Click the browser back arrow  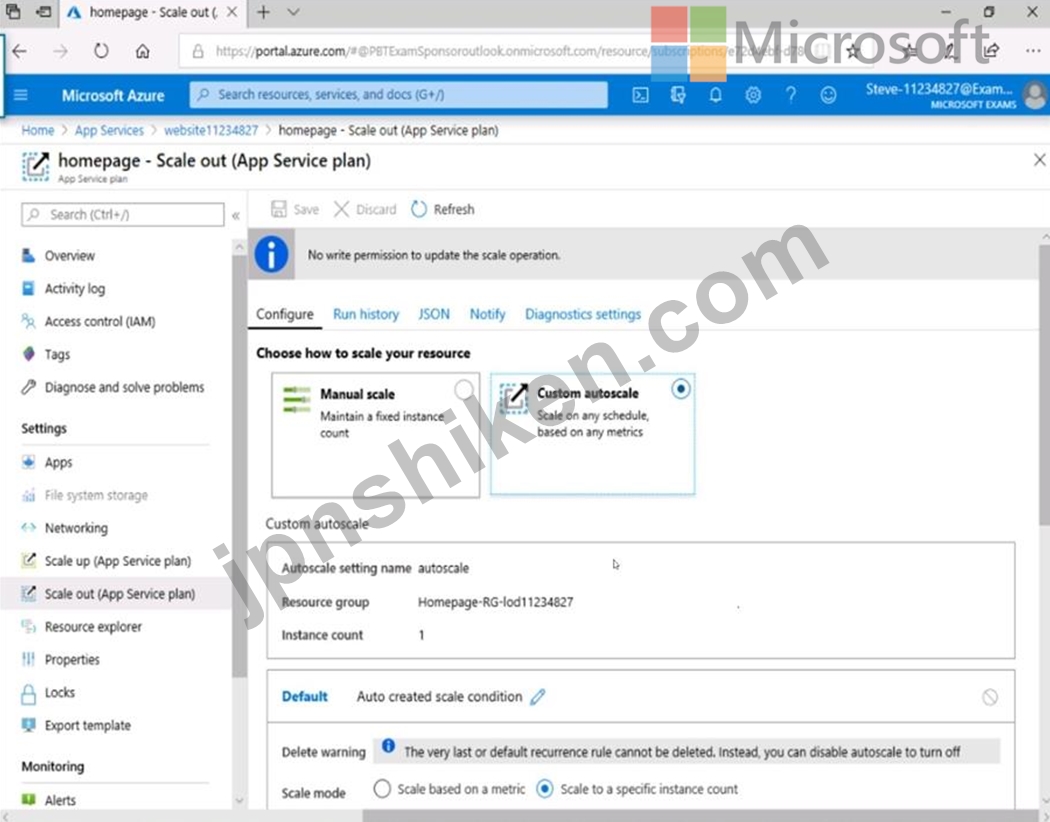(x=20, y=51)
